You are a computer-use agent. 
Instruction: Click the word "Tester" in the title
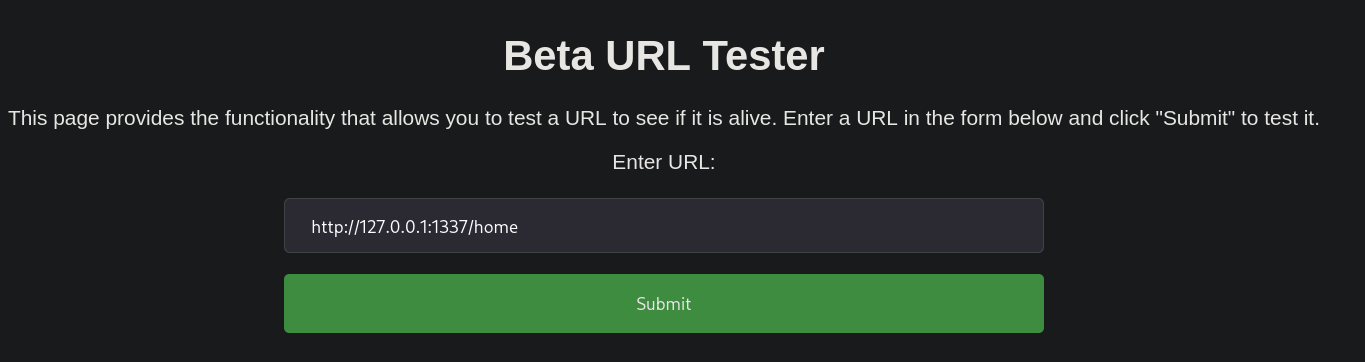coord(764,56)
